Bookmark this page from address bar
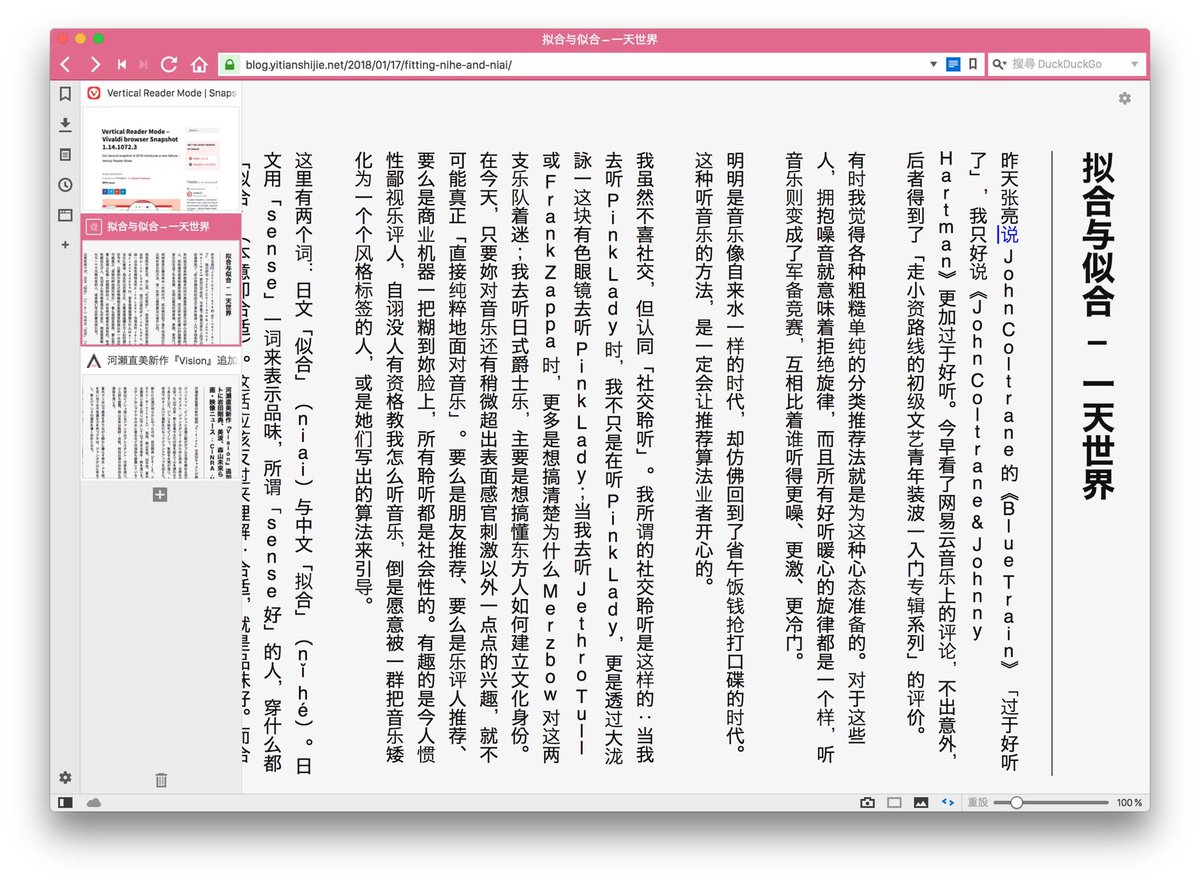Screen dimensions: 1200x883 pos(973,64)
